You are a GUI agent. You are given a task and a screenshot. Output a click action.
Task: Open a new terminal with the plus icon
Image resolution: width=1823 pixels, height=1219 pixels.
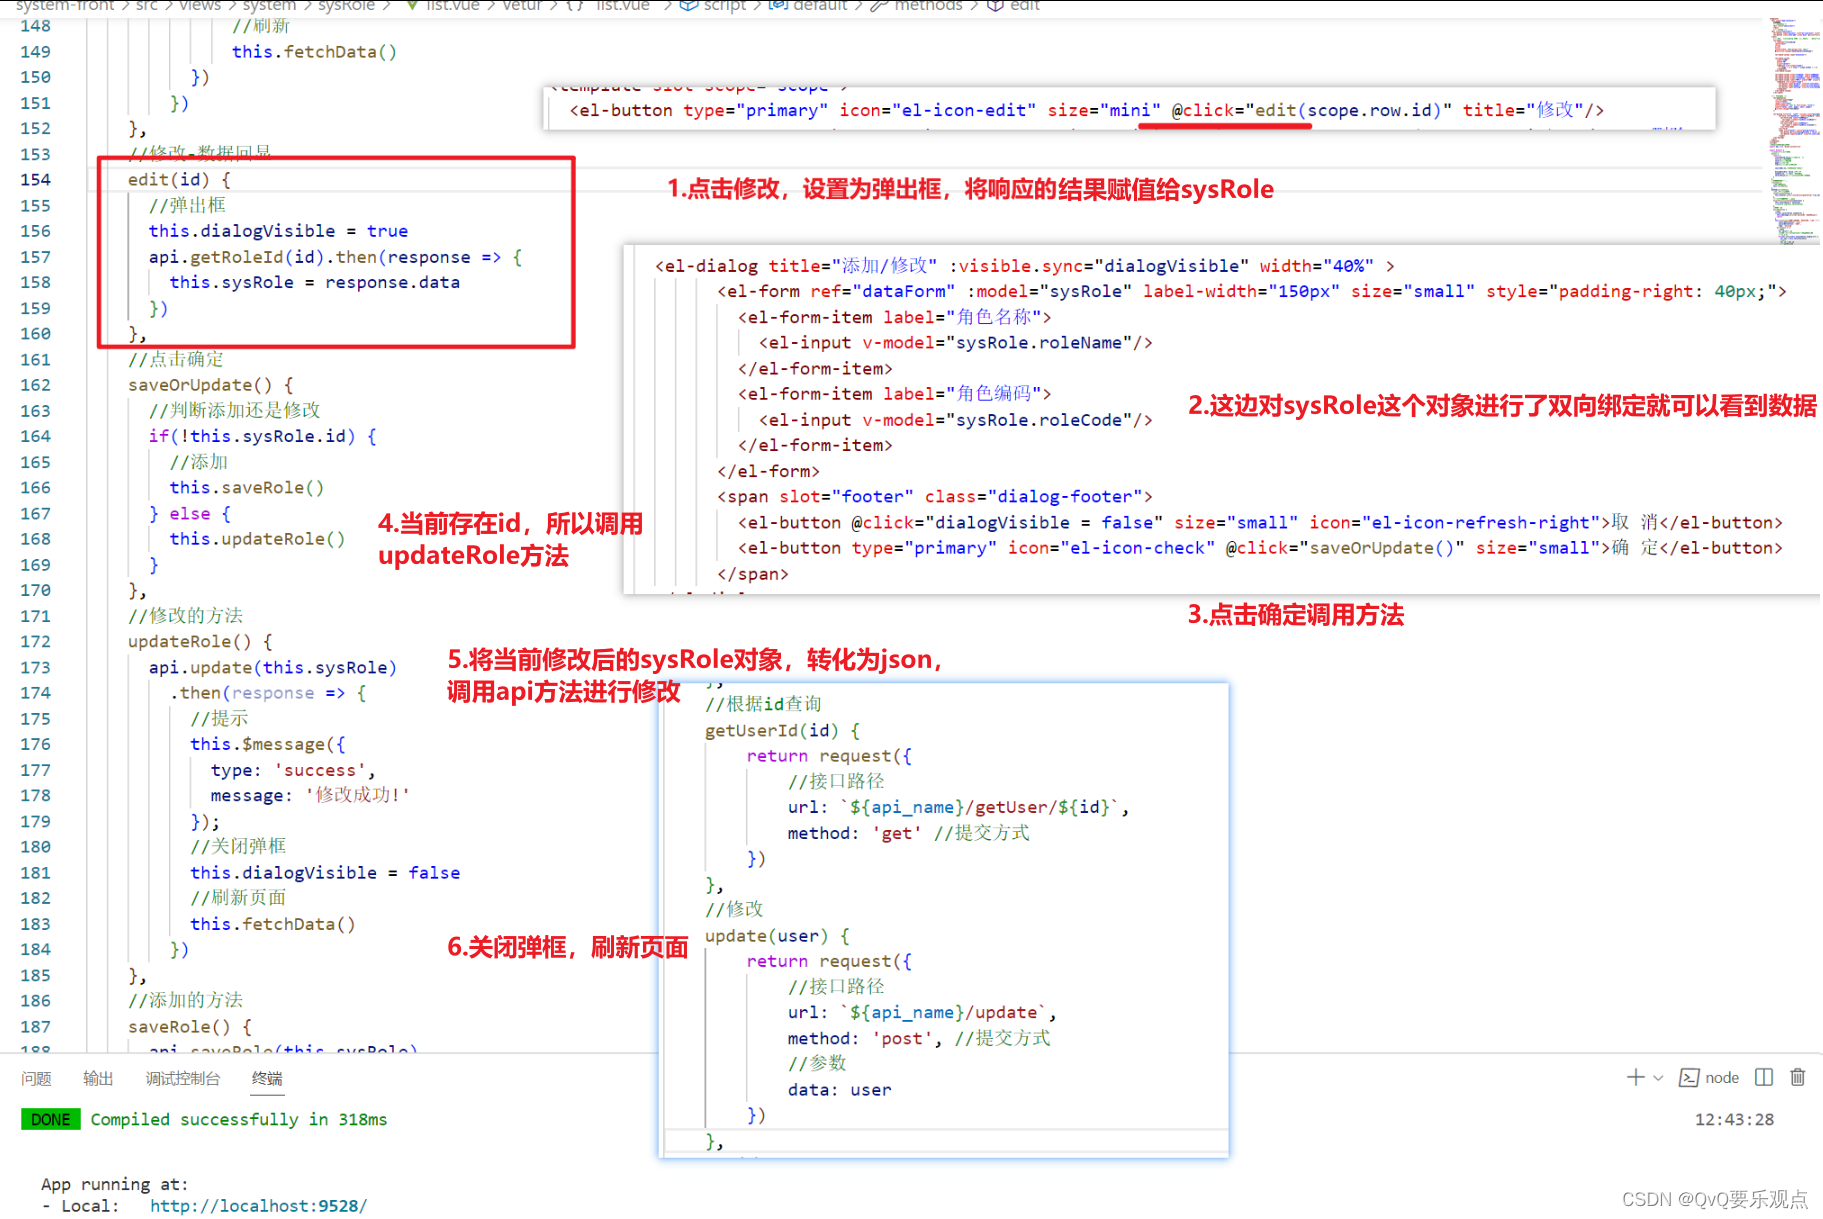pos(1635,1077)
